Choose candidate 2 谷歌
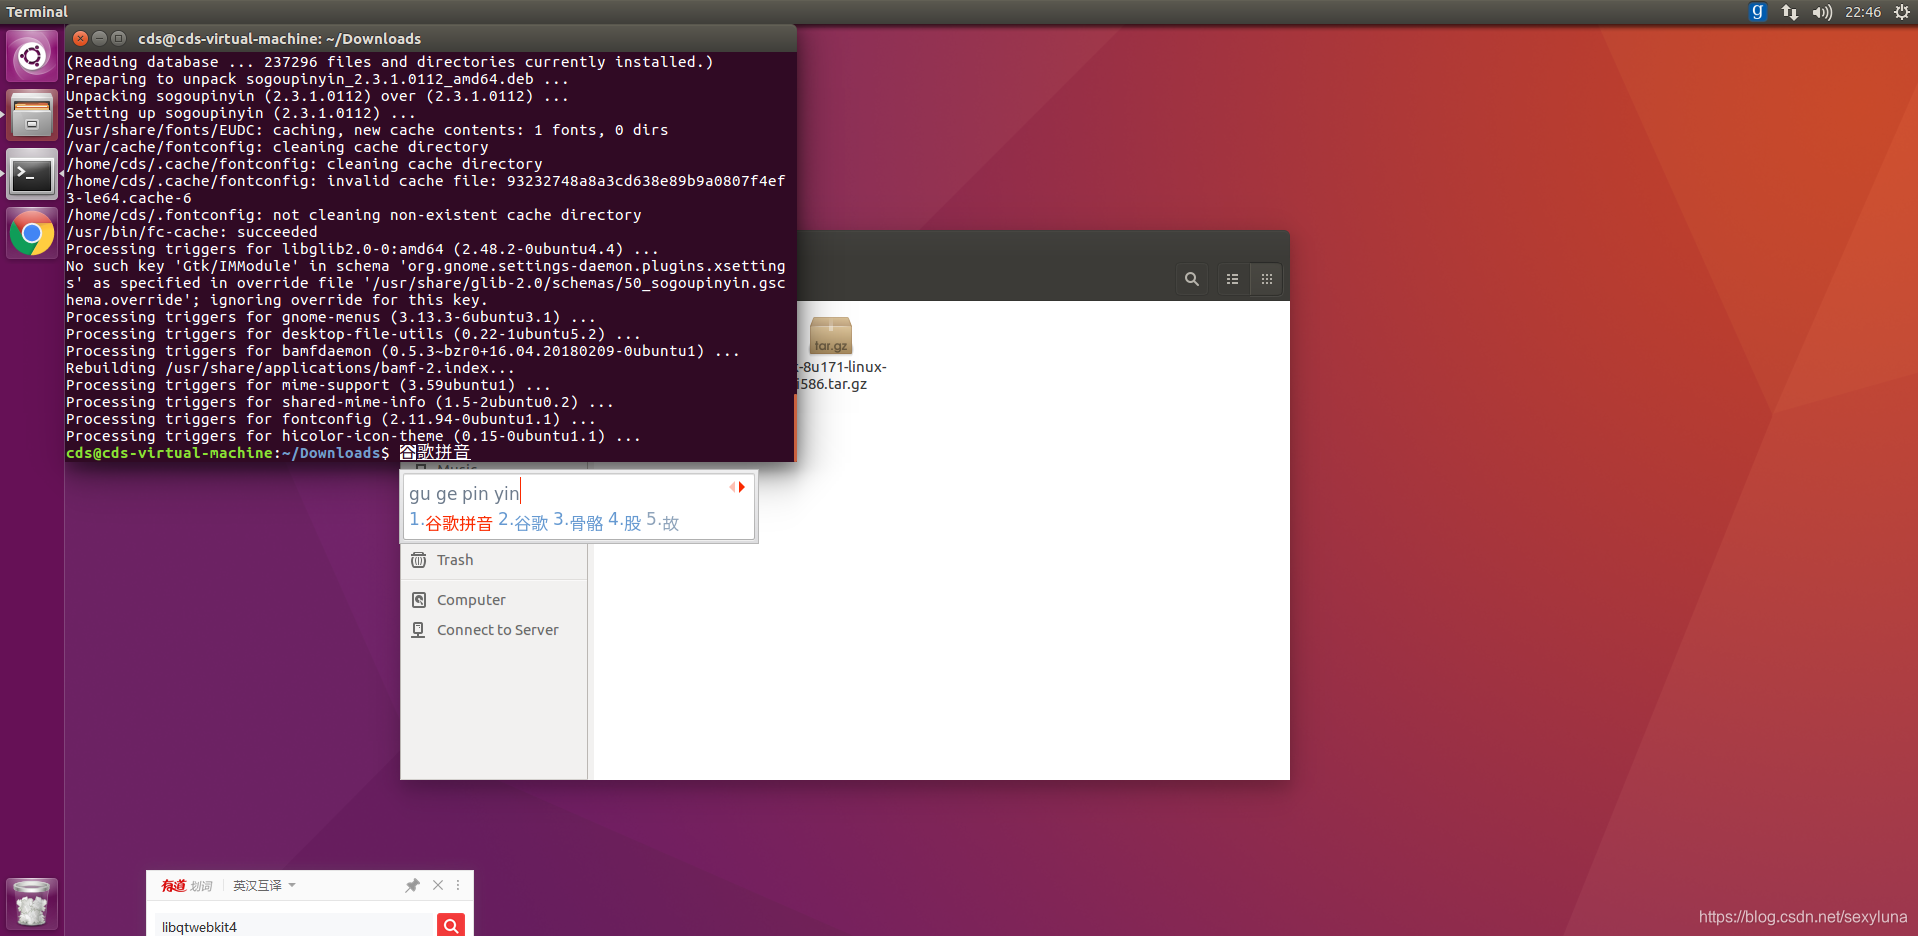1918x936 pixels. coord(523,522)
